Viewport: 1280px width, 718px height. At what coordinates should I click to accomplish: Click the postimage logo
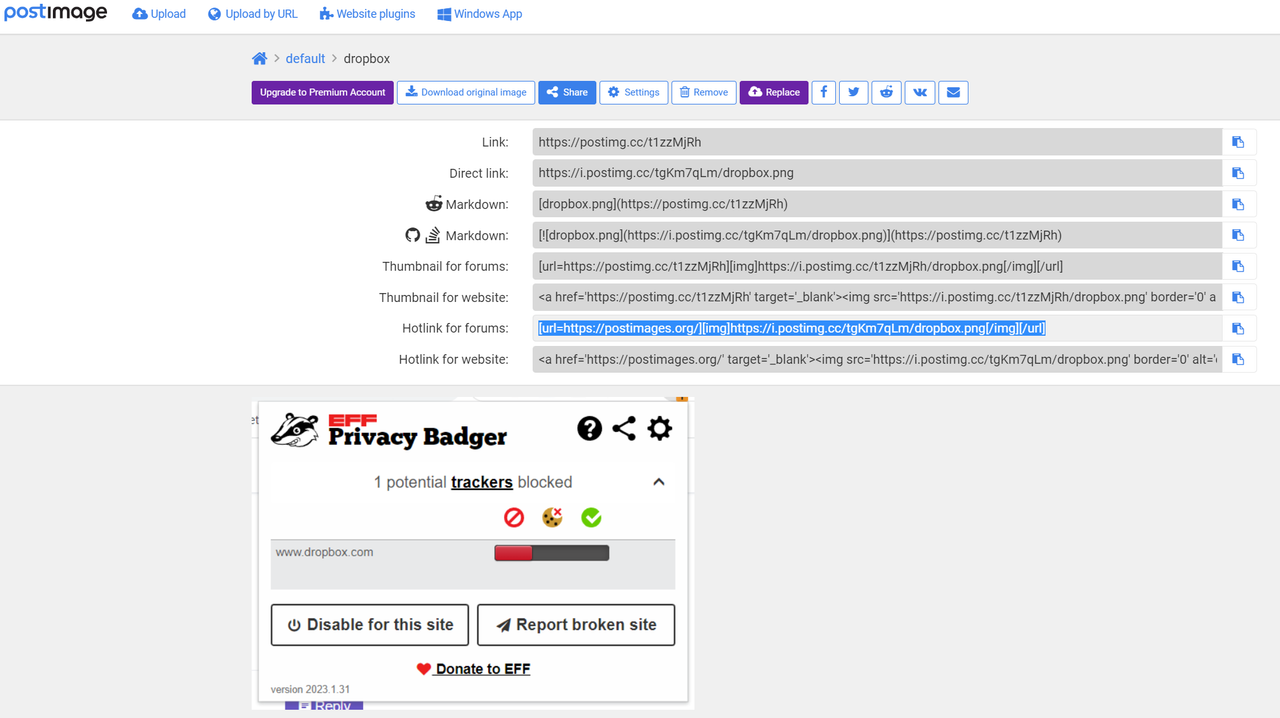tap(56, 13)
